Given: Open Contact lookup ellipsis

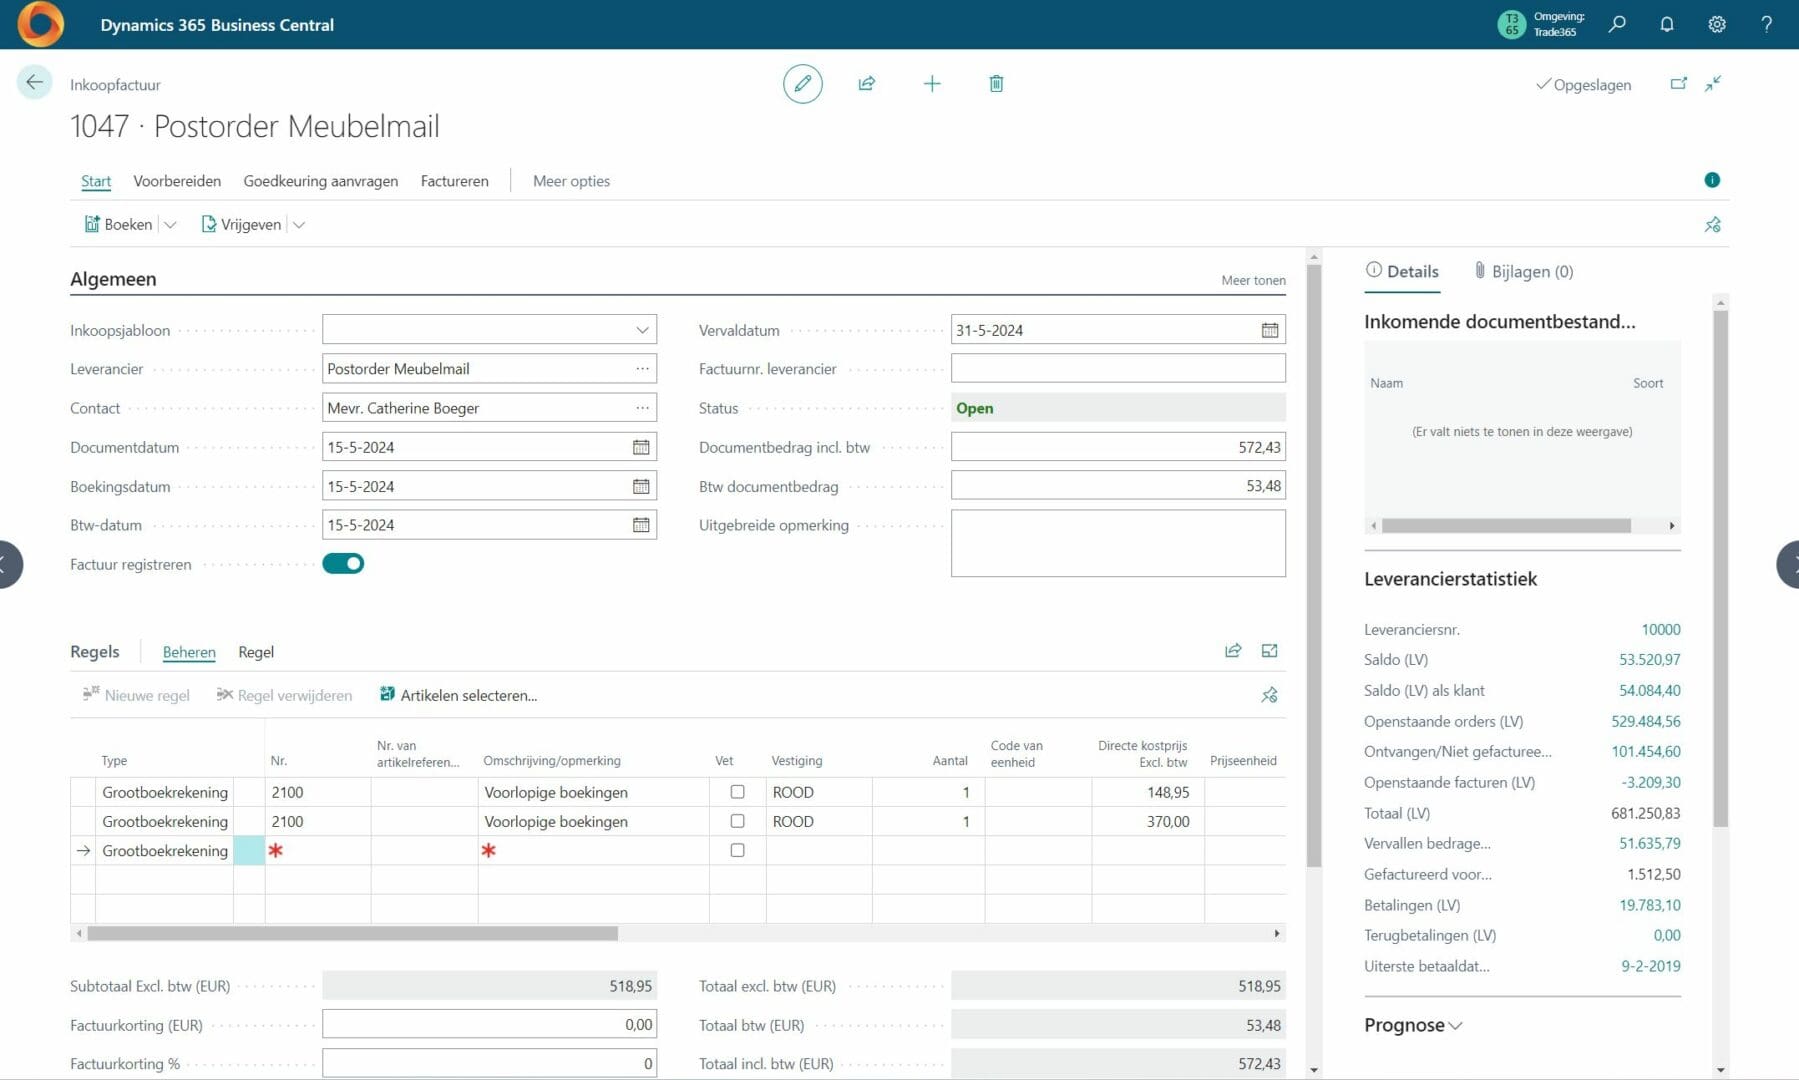Looking at the screenshot, I should (642, 408).
